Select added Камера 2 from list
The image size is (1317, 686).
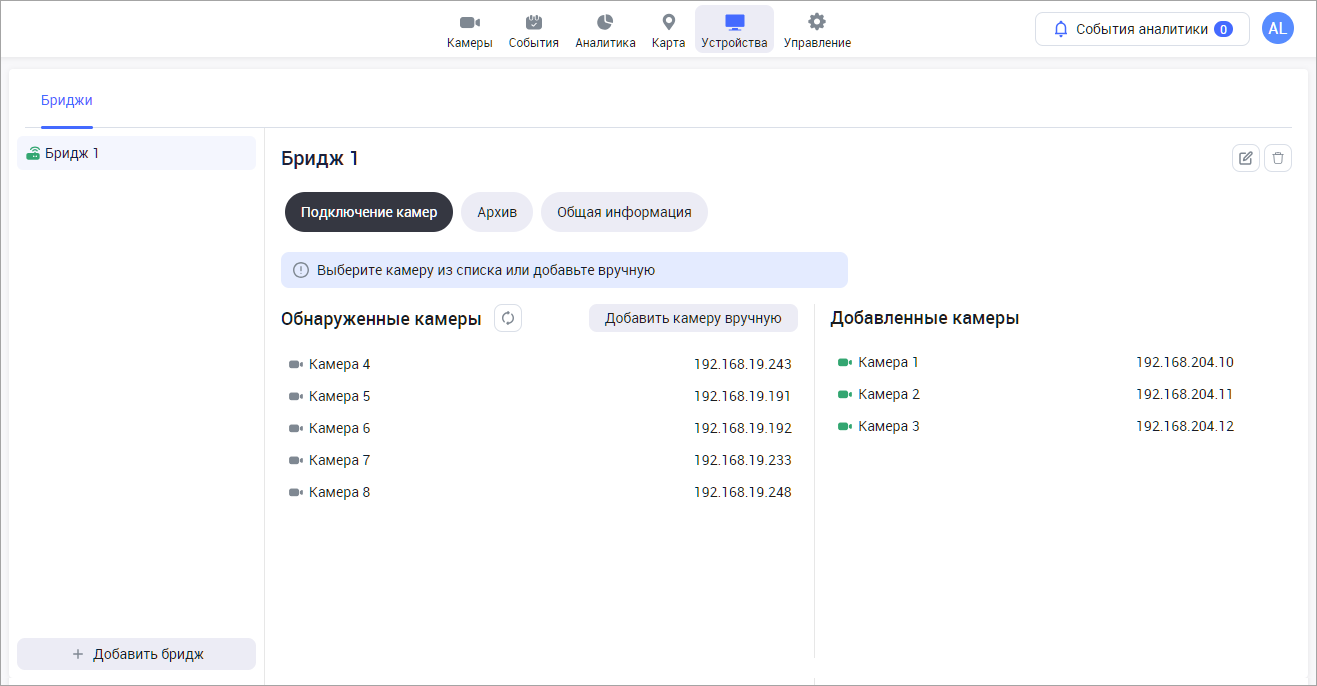(888, 394)
